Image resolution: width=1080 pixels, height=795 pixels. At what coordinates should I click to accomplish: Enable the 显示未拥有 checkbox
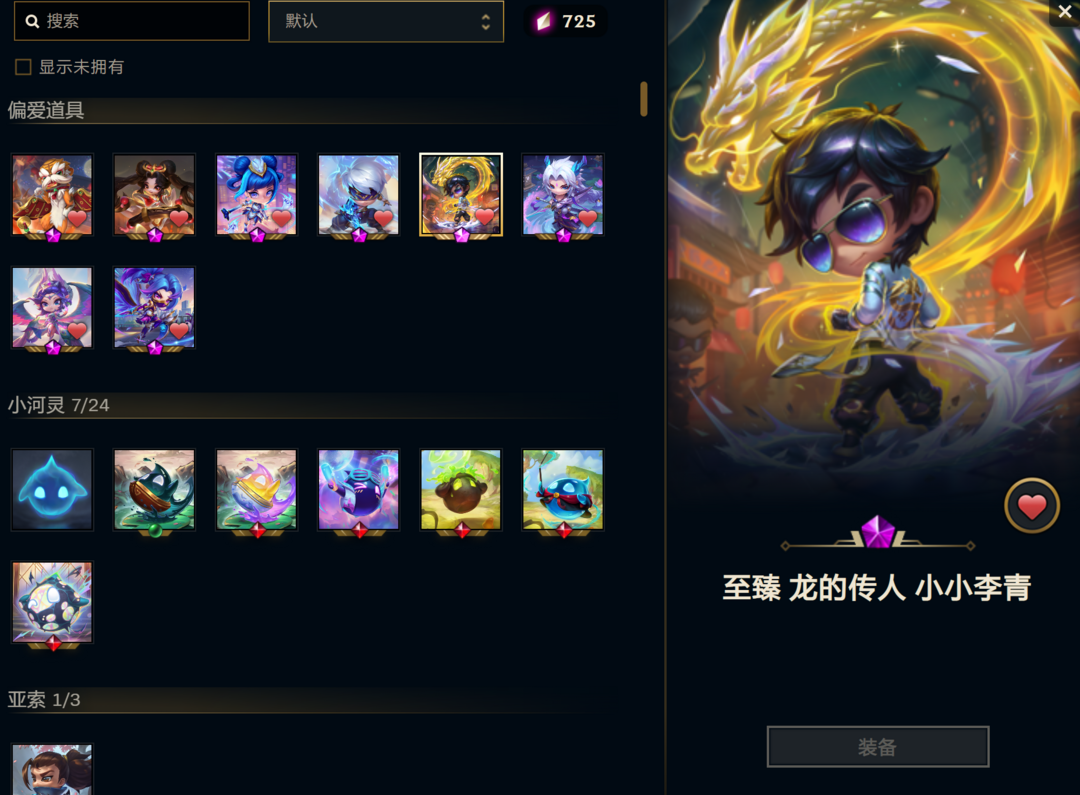pyautogui.click(x=23, y=67)
